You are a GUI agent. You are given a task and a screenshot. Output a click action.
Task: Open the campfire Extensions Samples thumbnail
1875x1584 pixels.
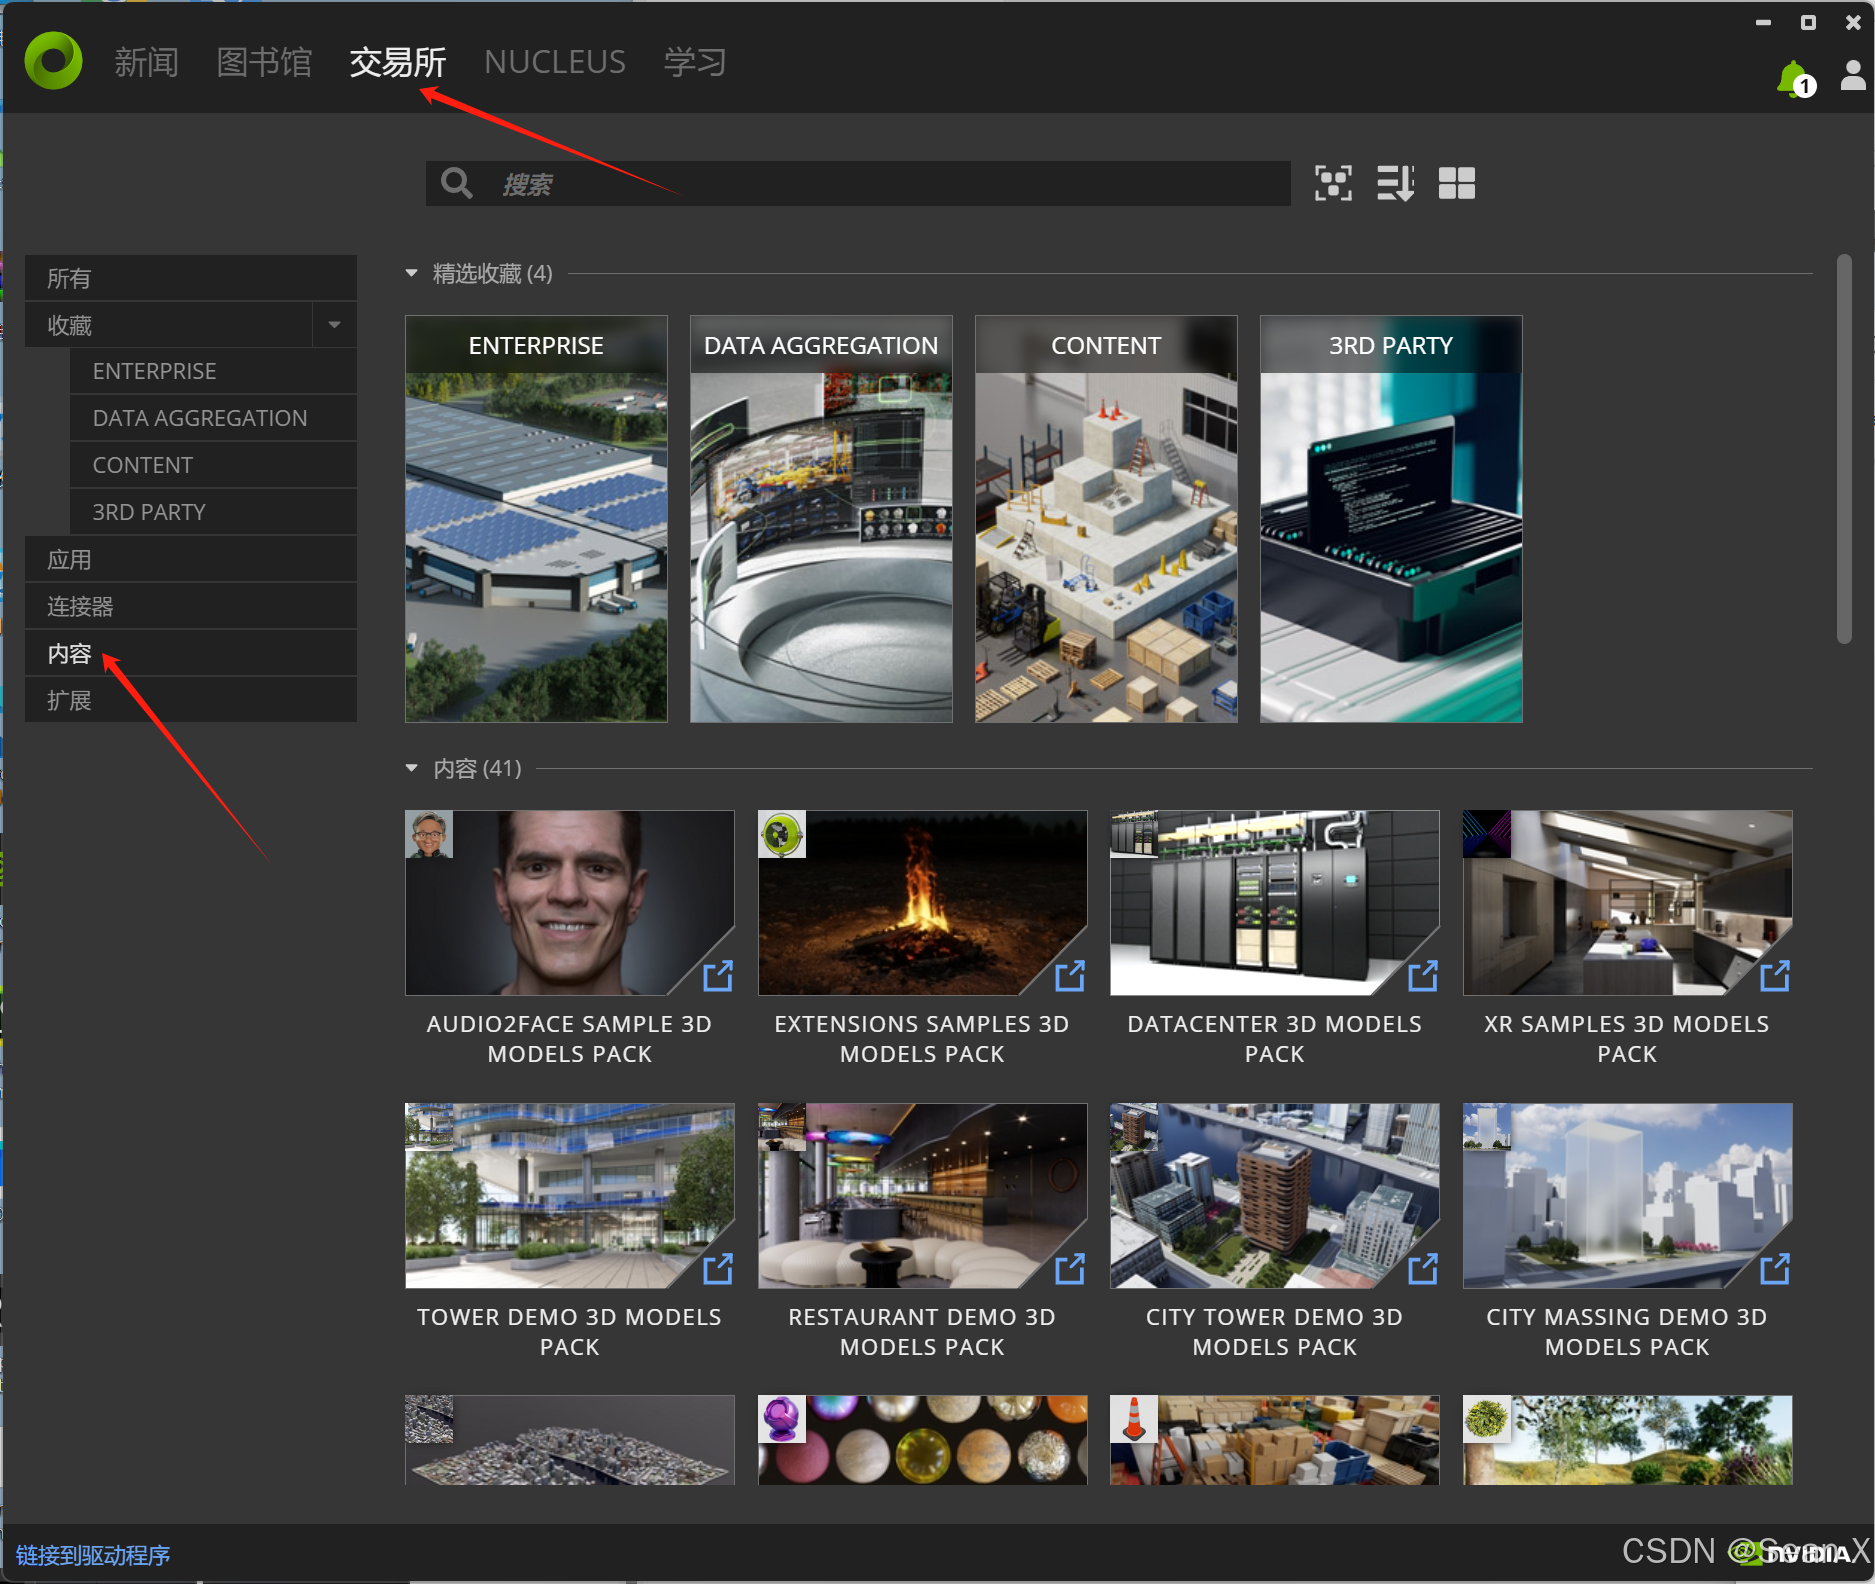coord(922,903)
